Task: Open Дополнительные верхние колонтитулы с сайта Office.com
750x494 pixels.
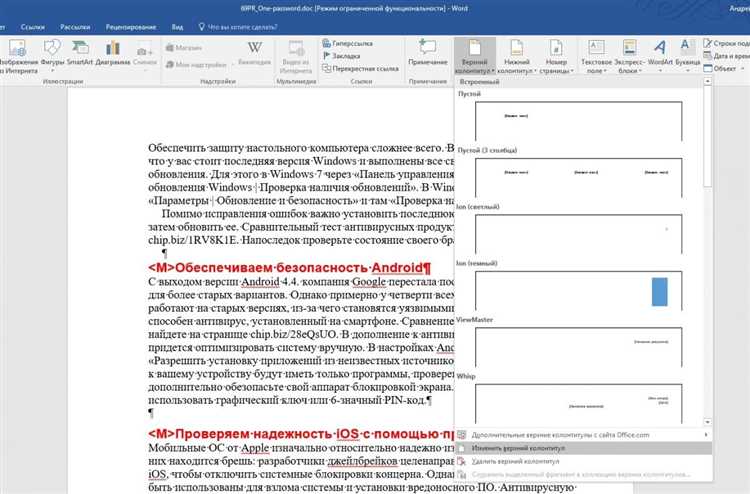Action: coord(583,435)
